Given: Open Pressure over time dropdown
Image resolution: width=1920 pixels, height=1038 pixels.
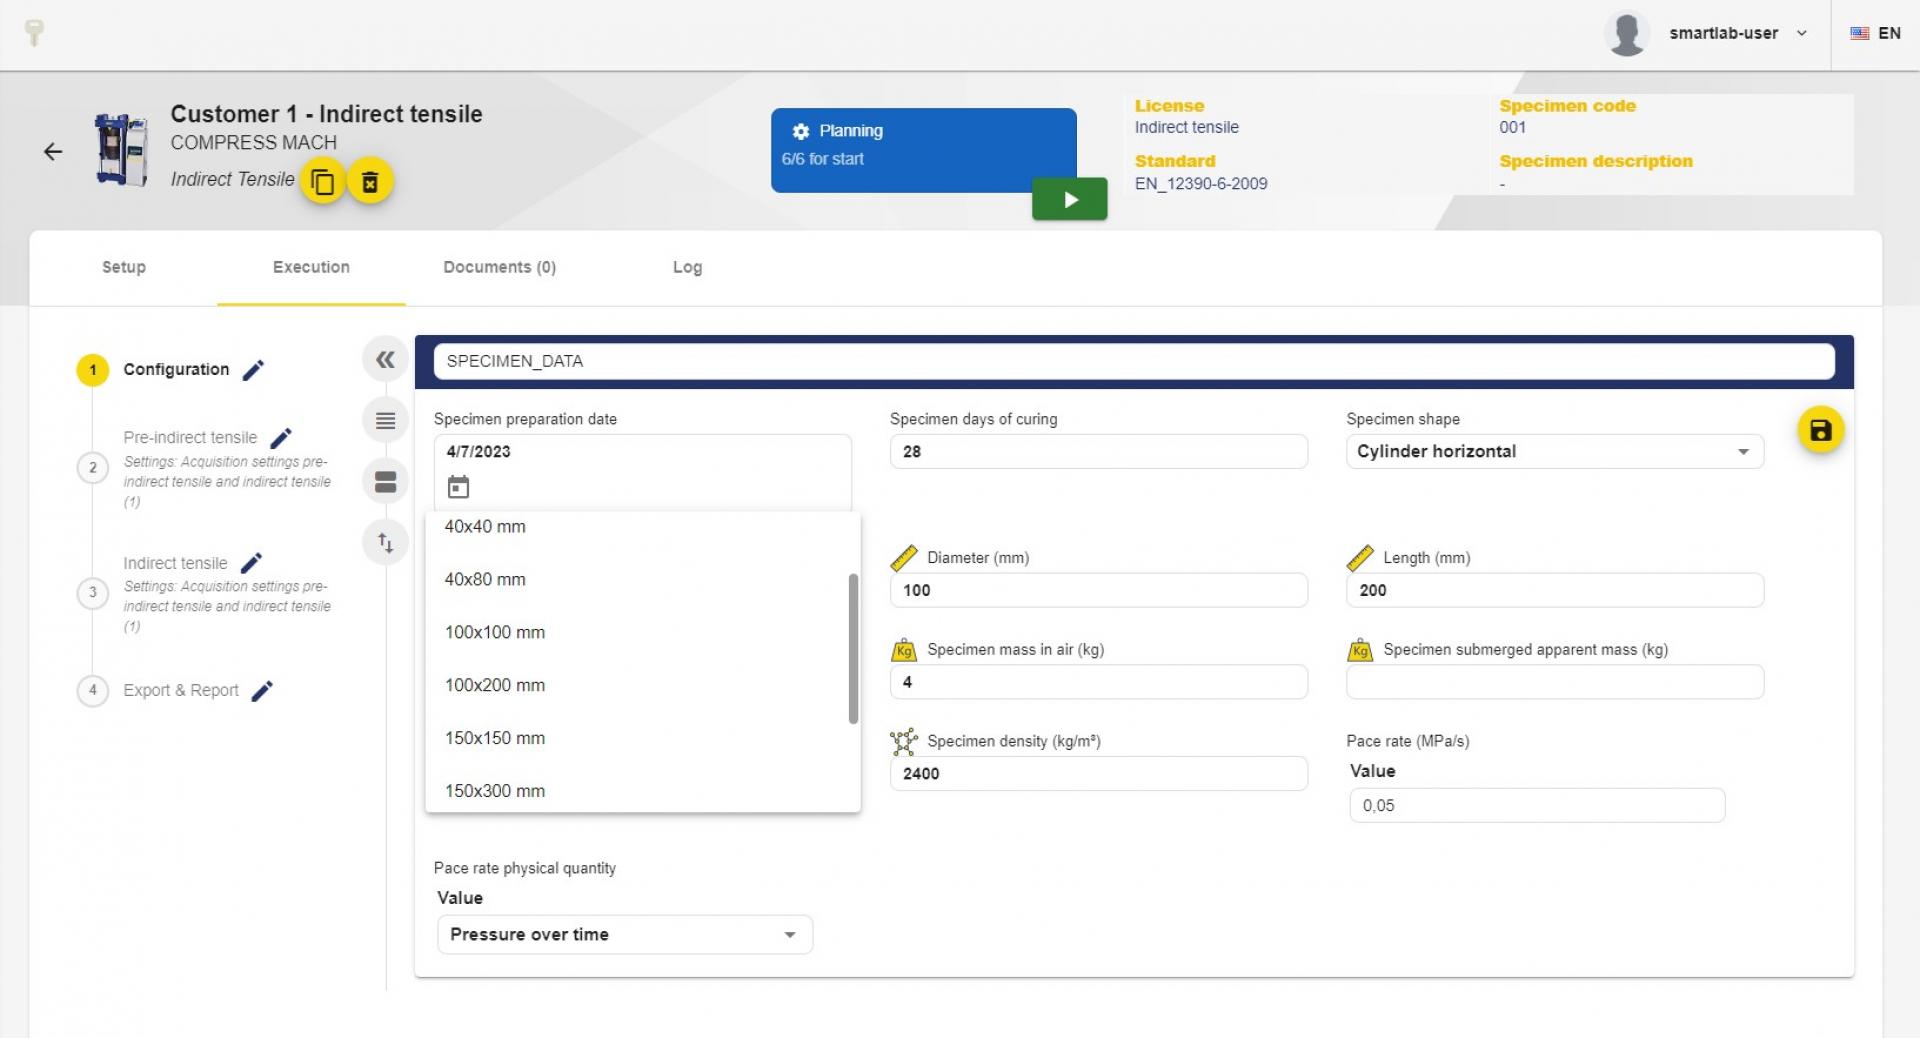Looking at the screenshot, I should (624, 934).
